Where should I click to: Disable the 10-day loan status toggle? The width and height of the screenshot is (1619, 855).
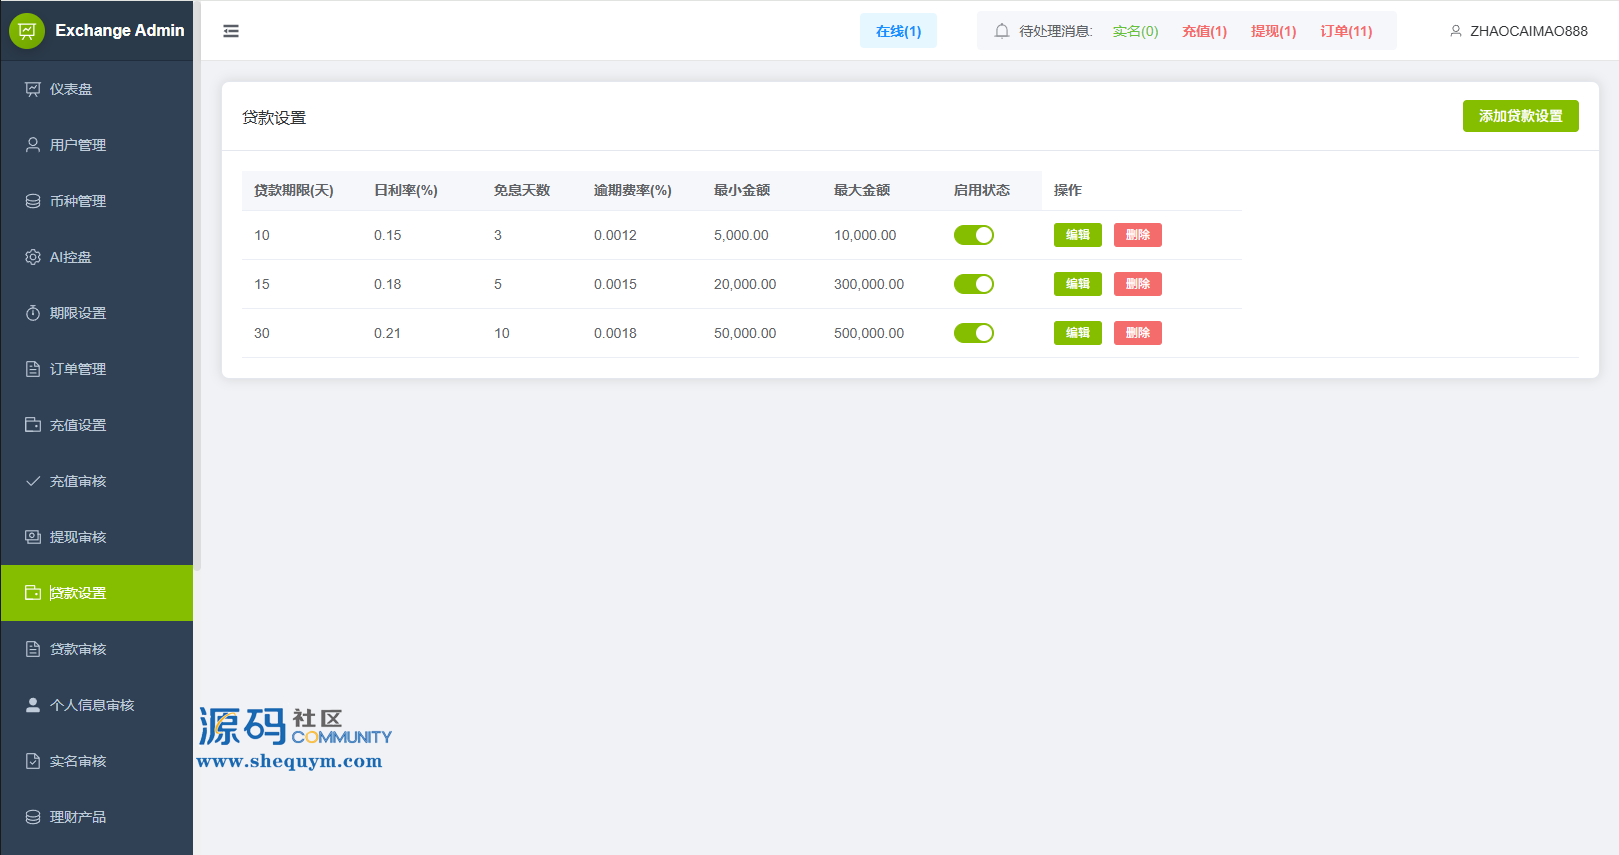pos(973,235)
